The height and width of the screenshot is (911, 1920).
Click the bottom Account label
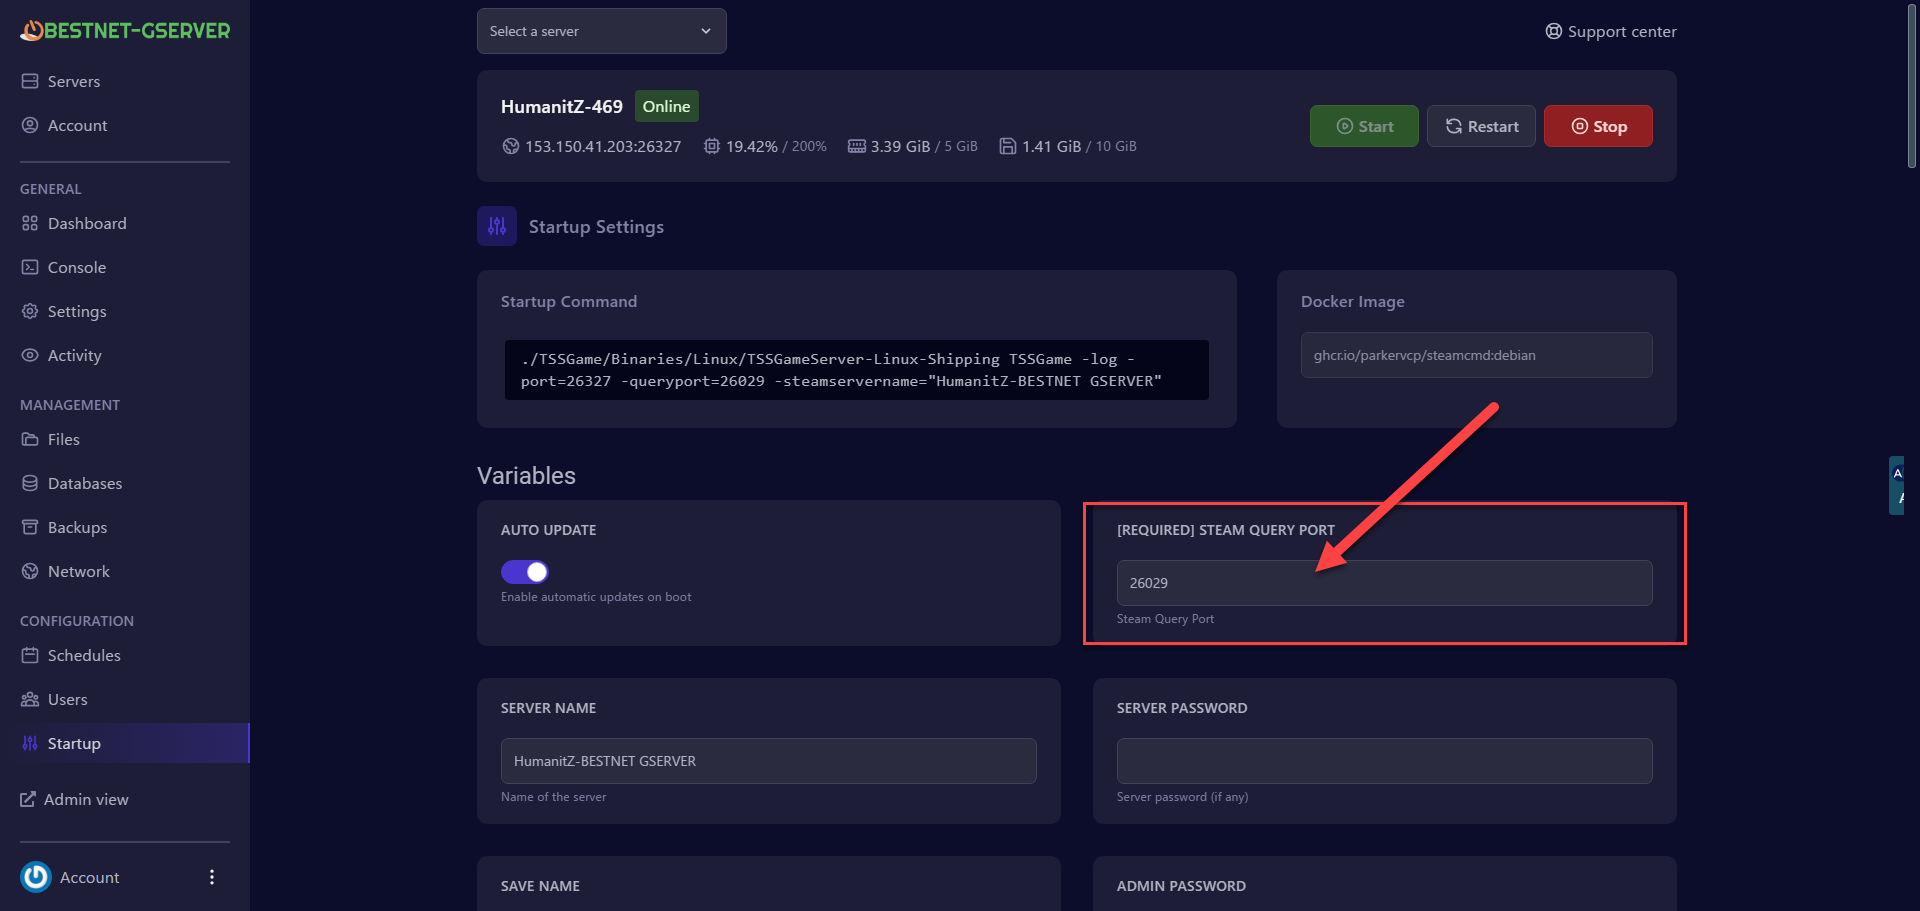[x=89, y=877]
